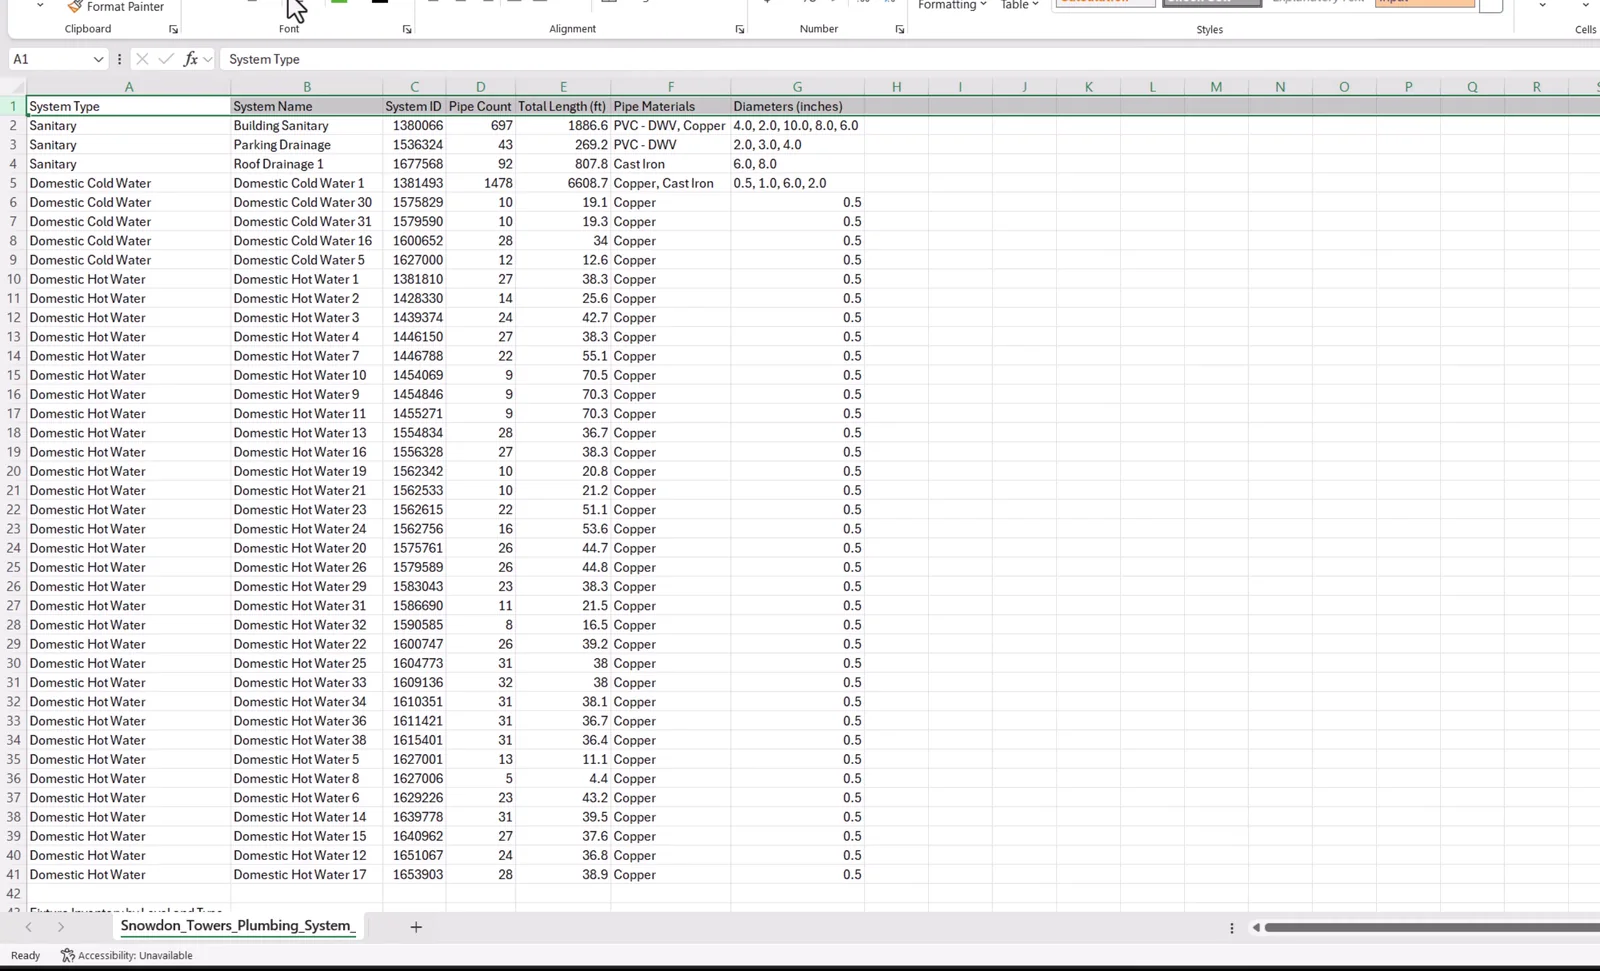Click the sheet tab bar options dots
This screenshot has height=971, width=1600.
point(1232,928)
